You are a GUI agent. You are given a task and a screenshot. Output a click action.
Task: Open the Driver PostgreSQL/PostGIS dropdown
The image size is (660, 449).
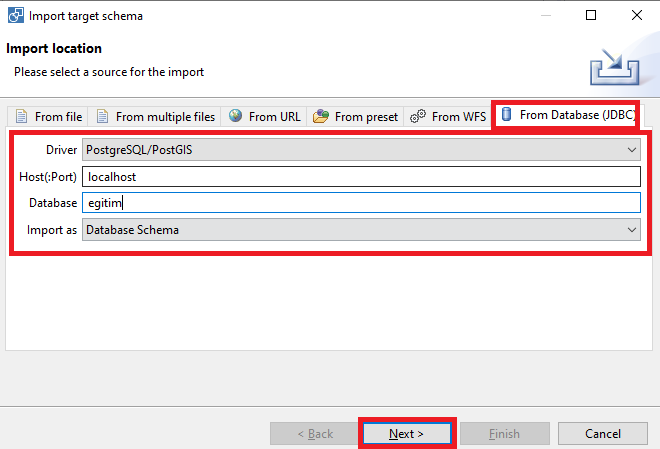click(x=361, y=150)
